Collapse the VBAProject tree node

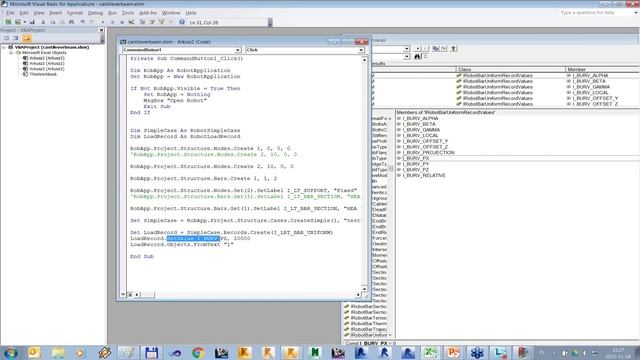pos(4,47)
